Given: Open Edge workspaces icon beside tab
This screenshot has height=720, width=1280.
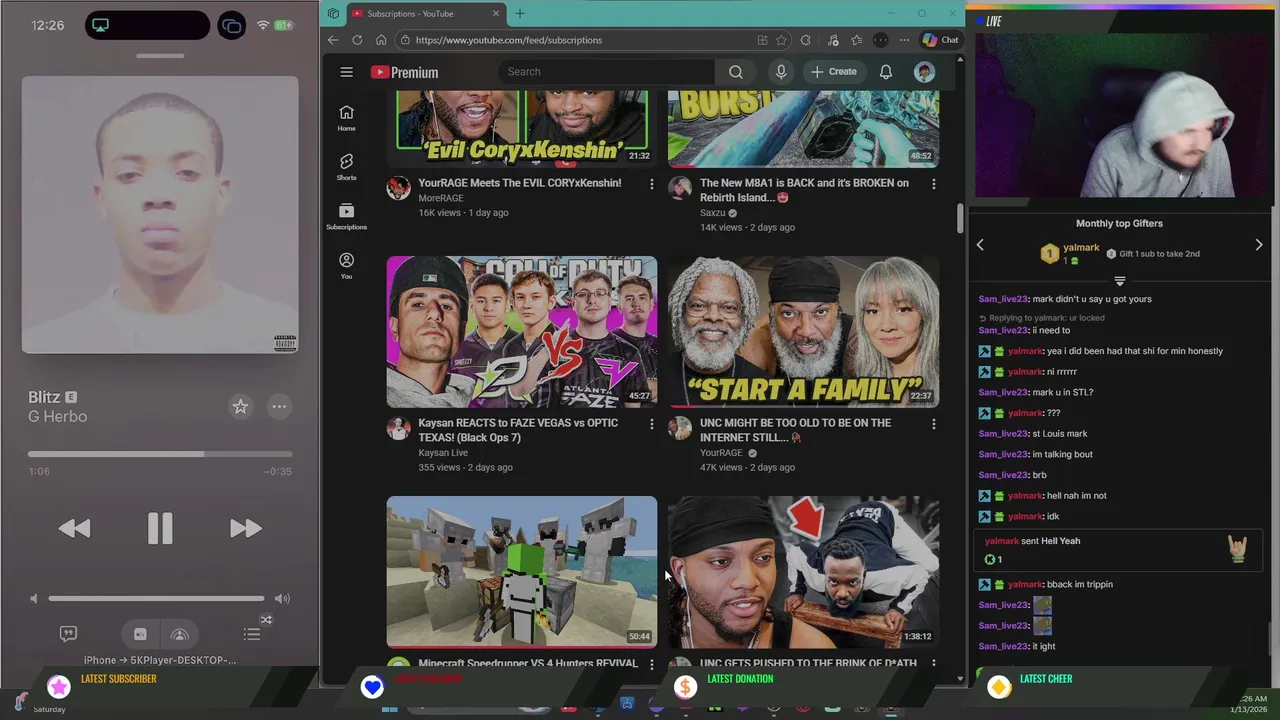Looking at the screenshot, I should (333, 13).
